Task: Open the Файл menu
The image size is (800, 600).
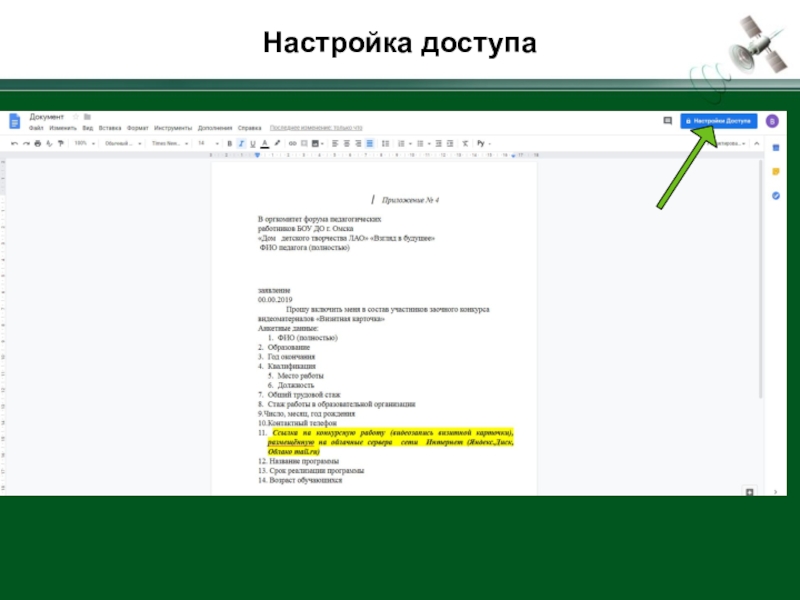Action: [36, 128]
